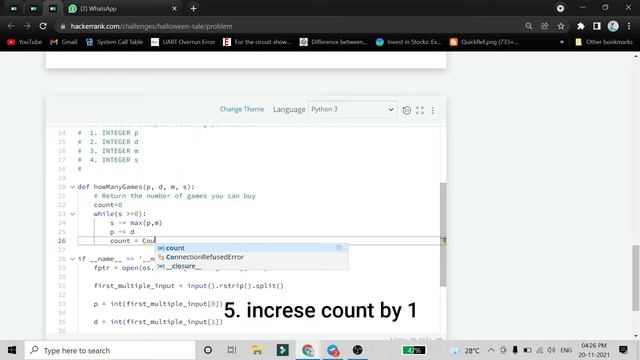Show hidden system tray icons chevron

(x=491, y=350)
